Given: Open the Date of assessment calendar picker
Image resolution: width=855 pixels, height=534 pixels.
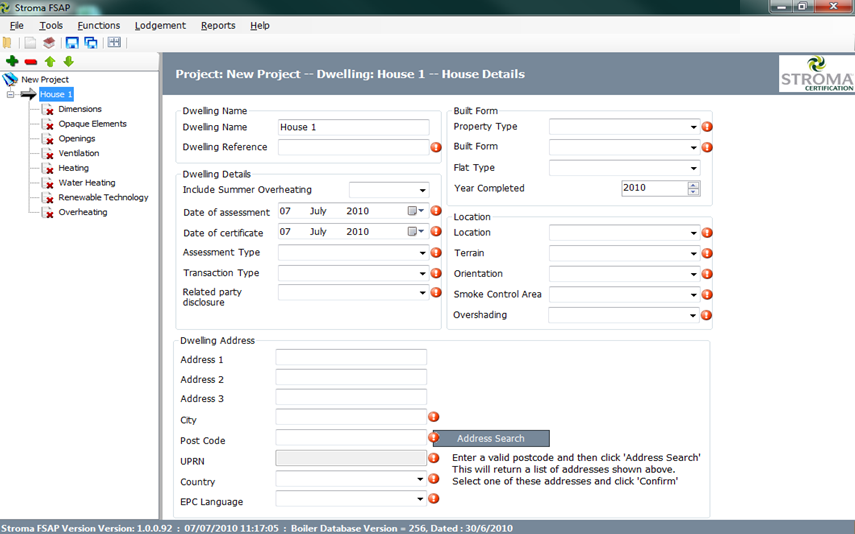Looking at the screenshot, I should click(x=416, y=211).
